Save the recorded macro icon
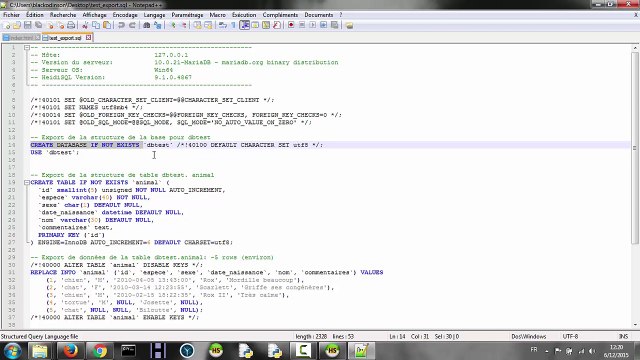 (334, 25)
